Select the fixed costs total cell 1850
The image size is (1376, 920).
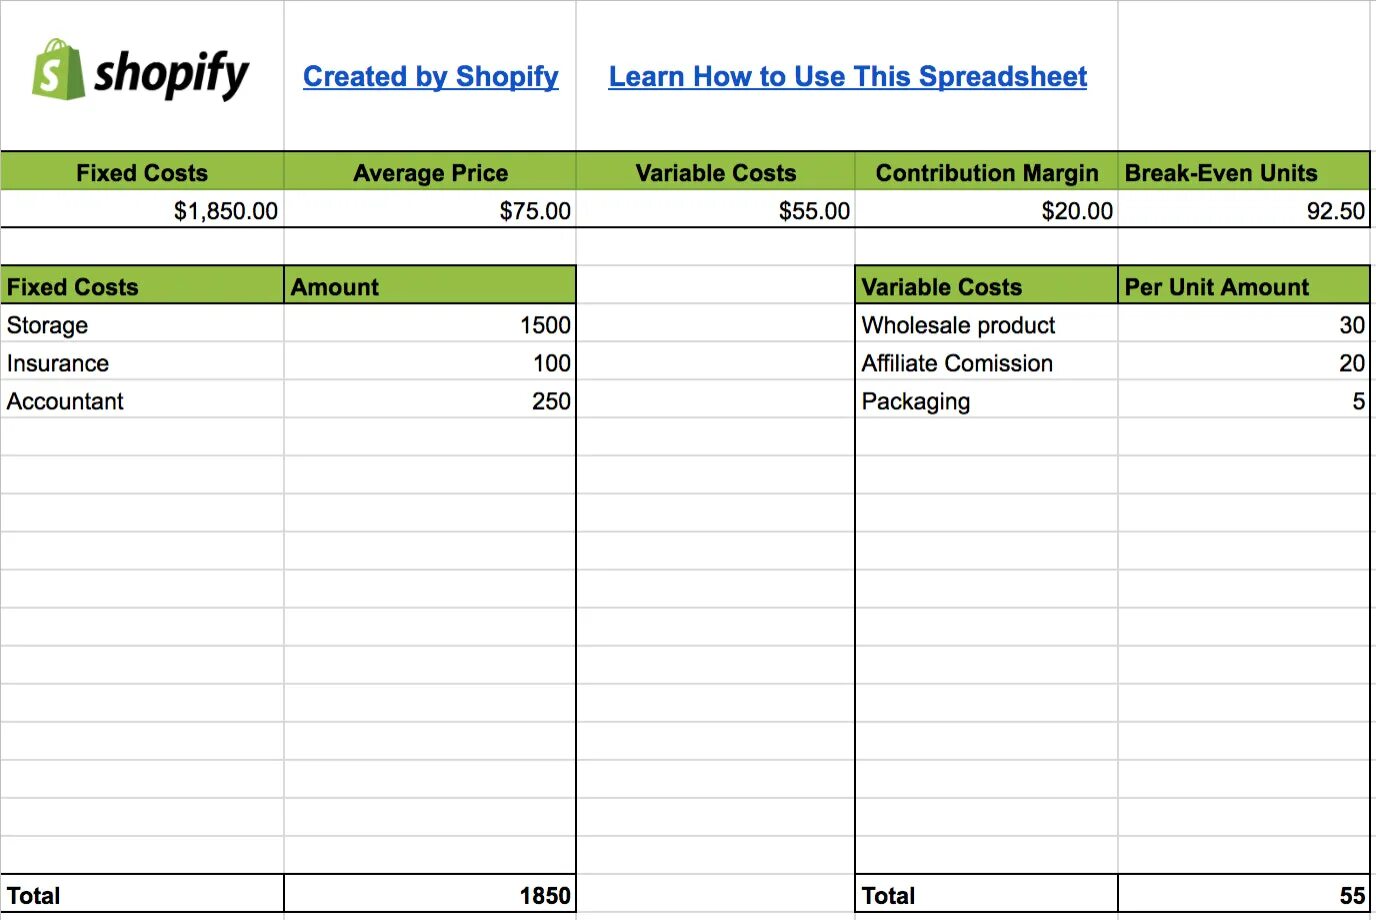[x=430, y=894]
